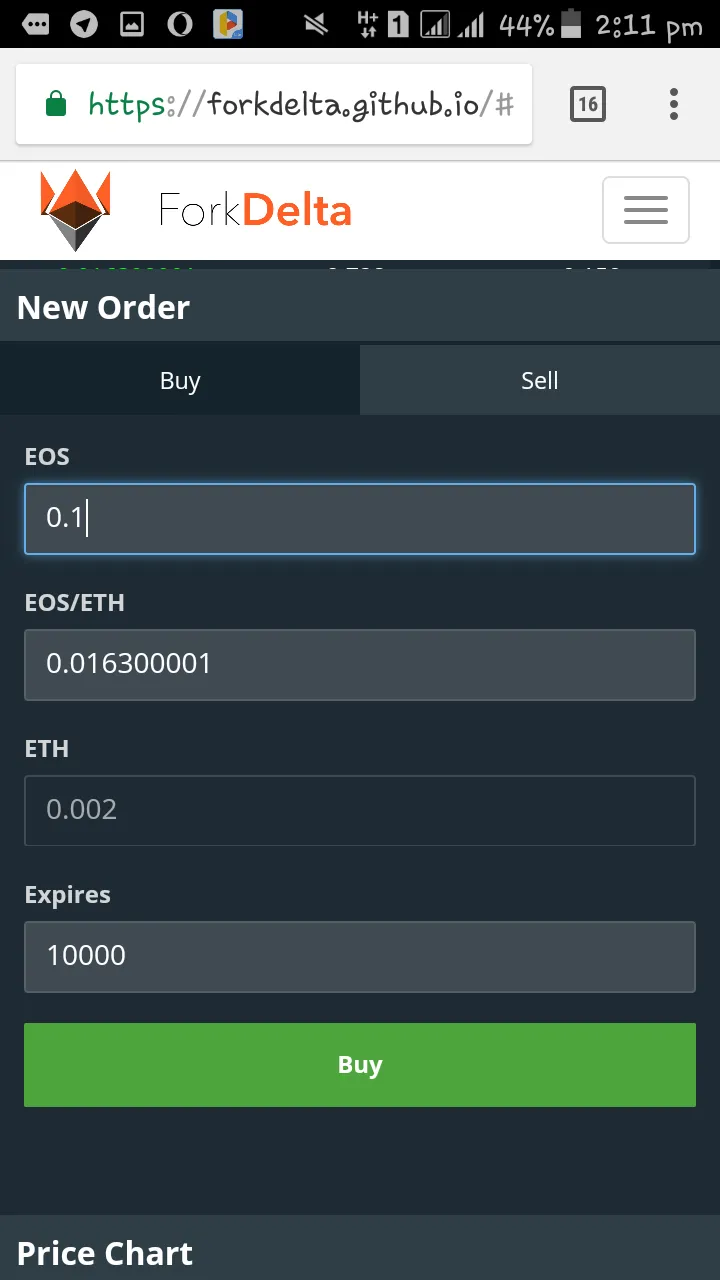Open the hamburger navigation menu
720x1280 pixels.
tap(646, 210)
